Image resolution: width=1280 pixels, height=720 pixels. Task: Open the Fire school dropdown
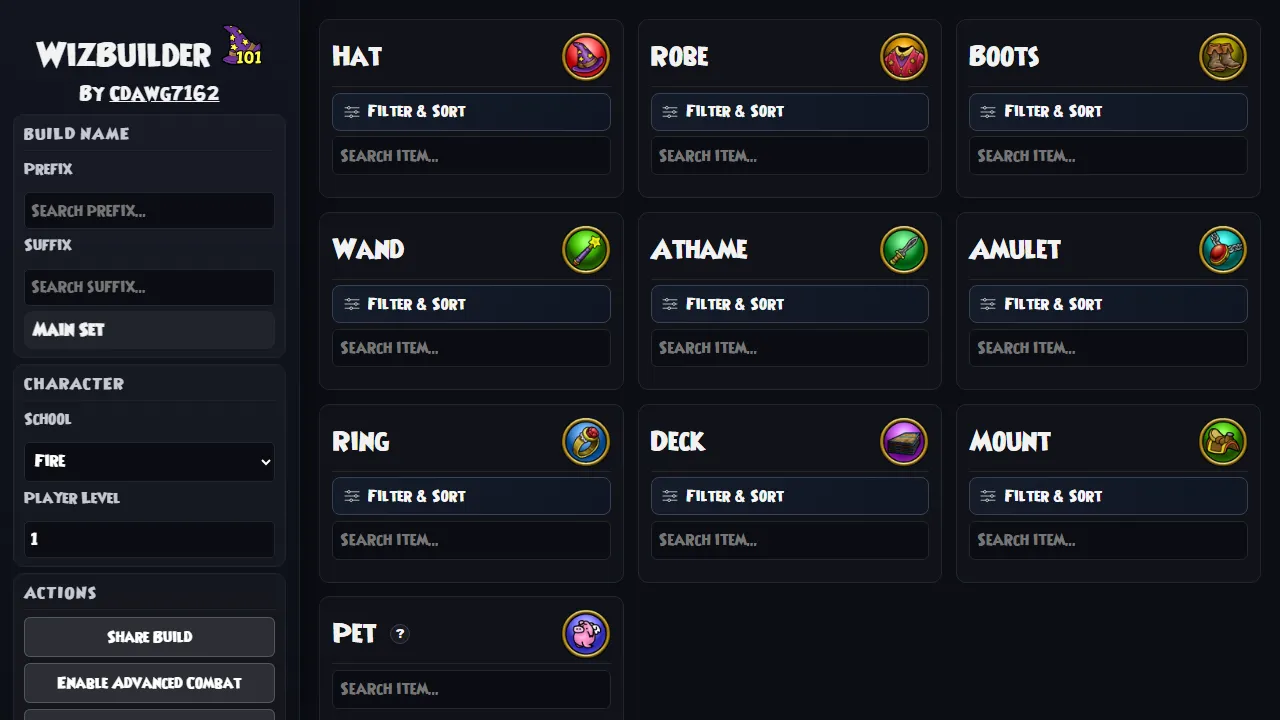(x=149, y=462)
